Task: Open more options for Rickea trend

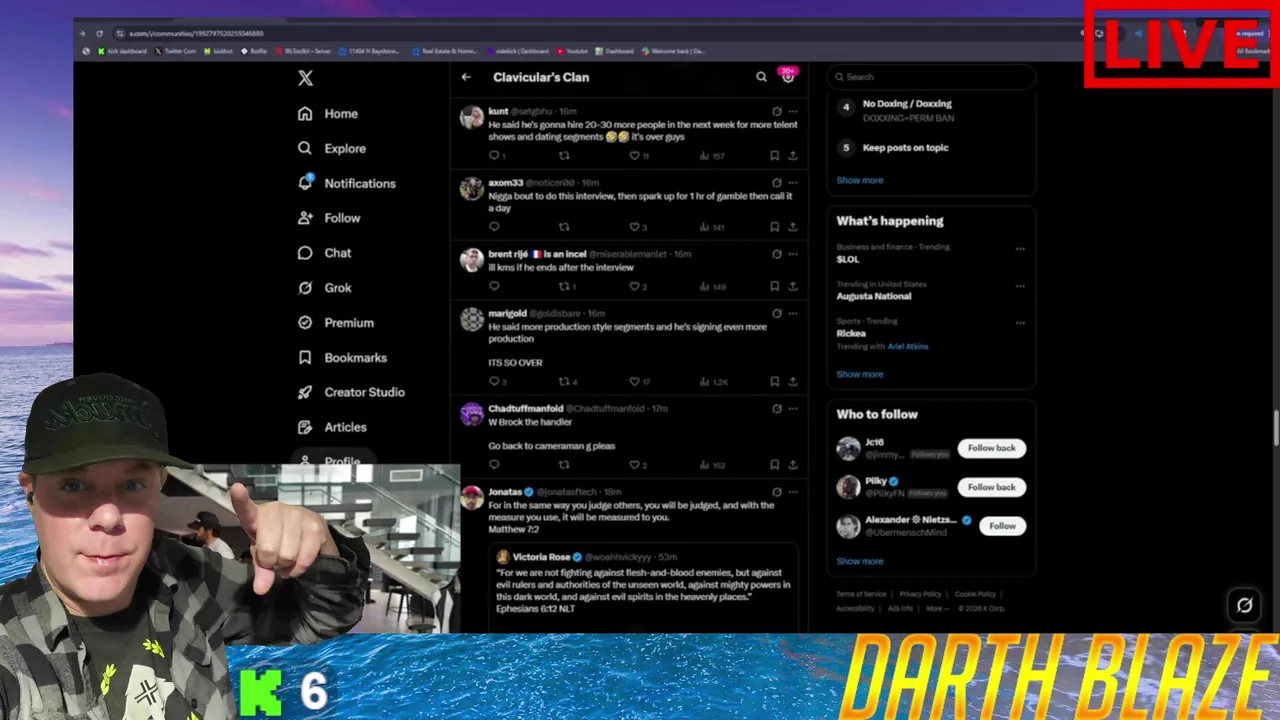Action: pyautogui.click(x=1020, y=322)
